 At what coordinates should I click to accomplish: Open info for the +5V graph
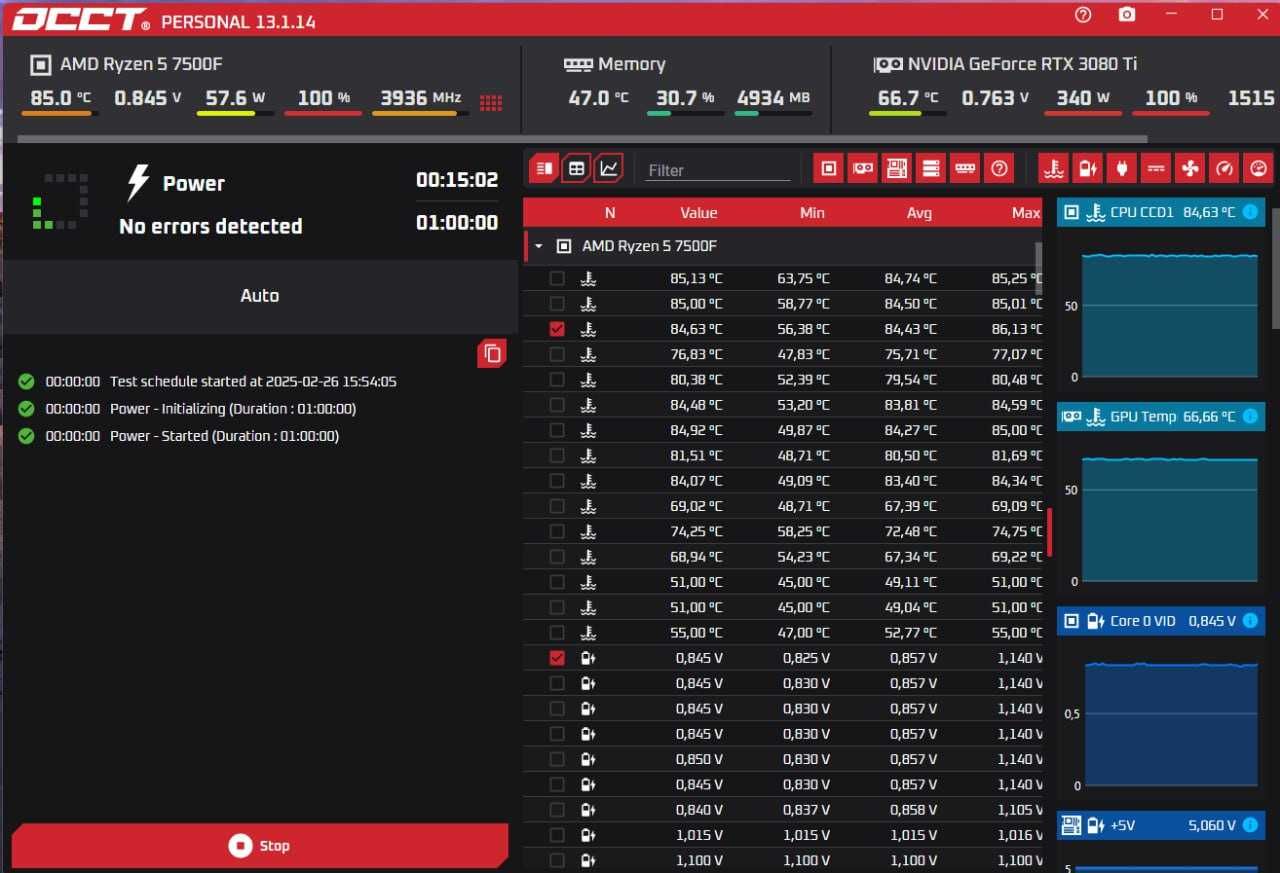1250,825
